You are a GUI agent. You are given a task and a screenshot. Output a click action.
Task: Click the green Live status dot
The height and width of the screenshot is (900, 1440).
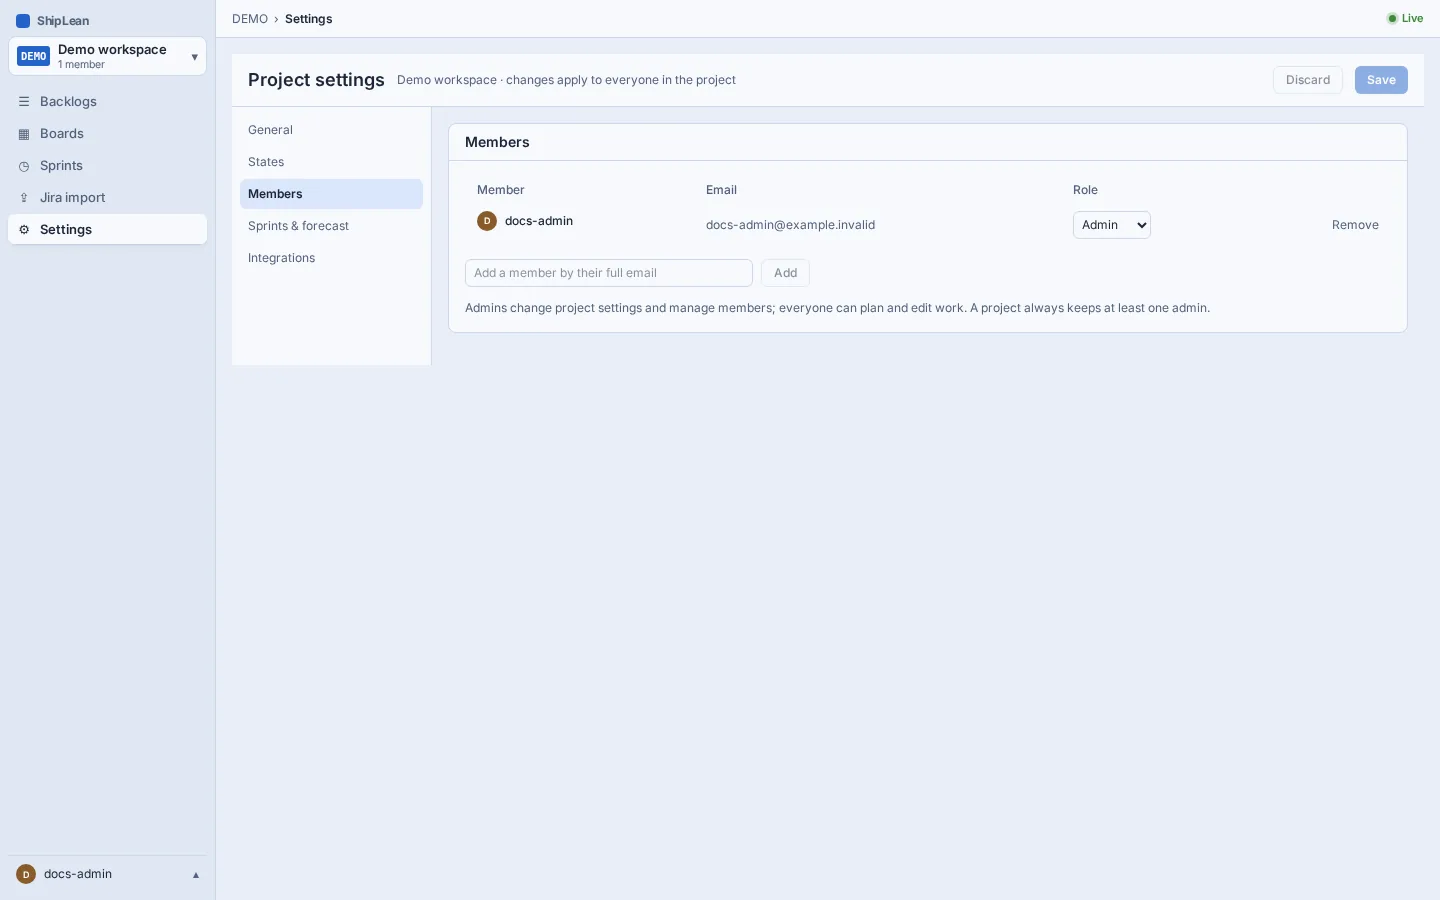point(1392,19)
